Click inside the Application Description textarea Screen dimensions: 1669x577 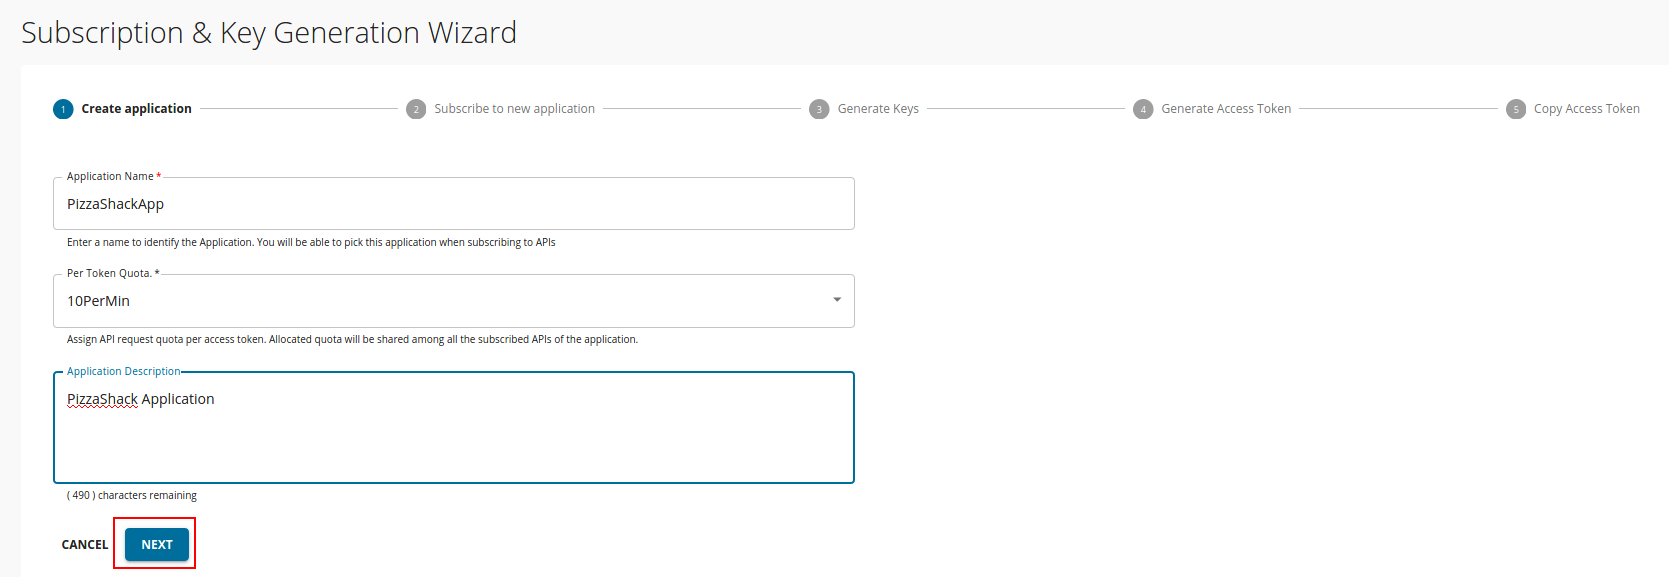[454, 428]
